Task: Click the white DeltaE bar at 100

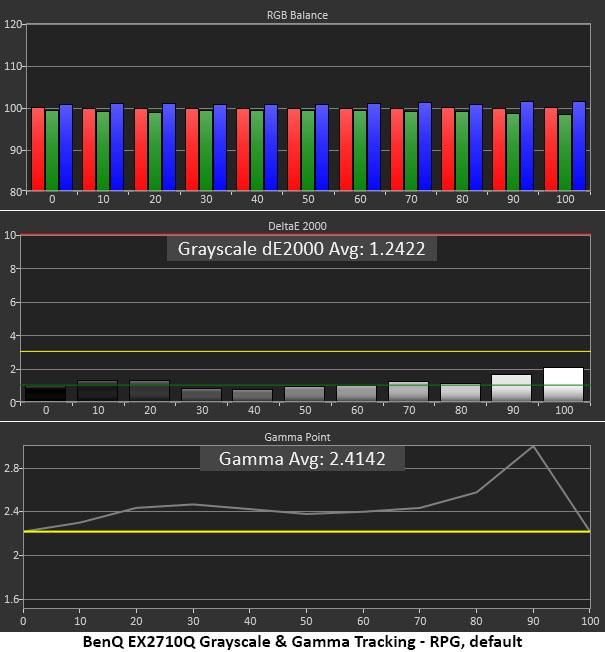Action: (x=563, y=385)
